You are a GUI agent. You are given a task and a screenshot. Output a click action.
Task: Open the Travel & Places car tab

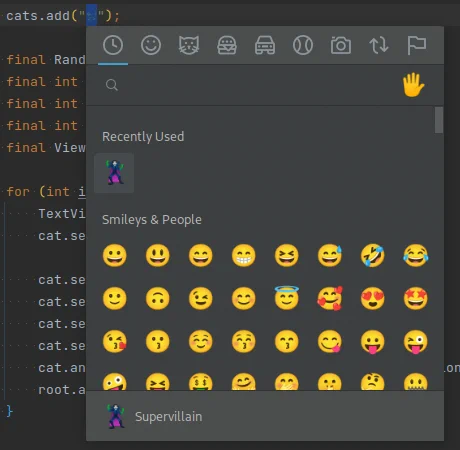coord(265,45)
